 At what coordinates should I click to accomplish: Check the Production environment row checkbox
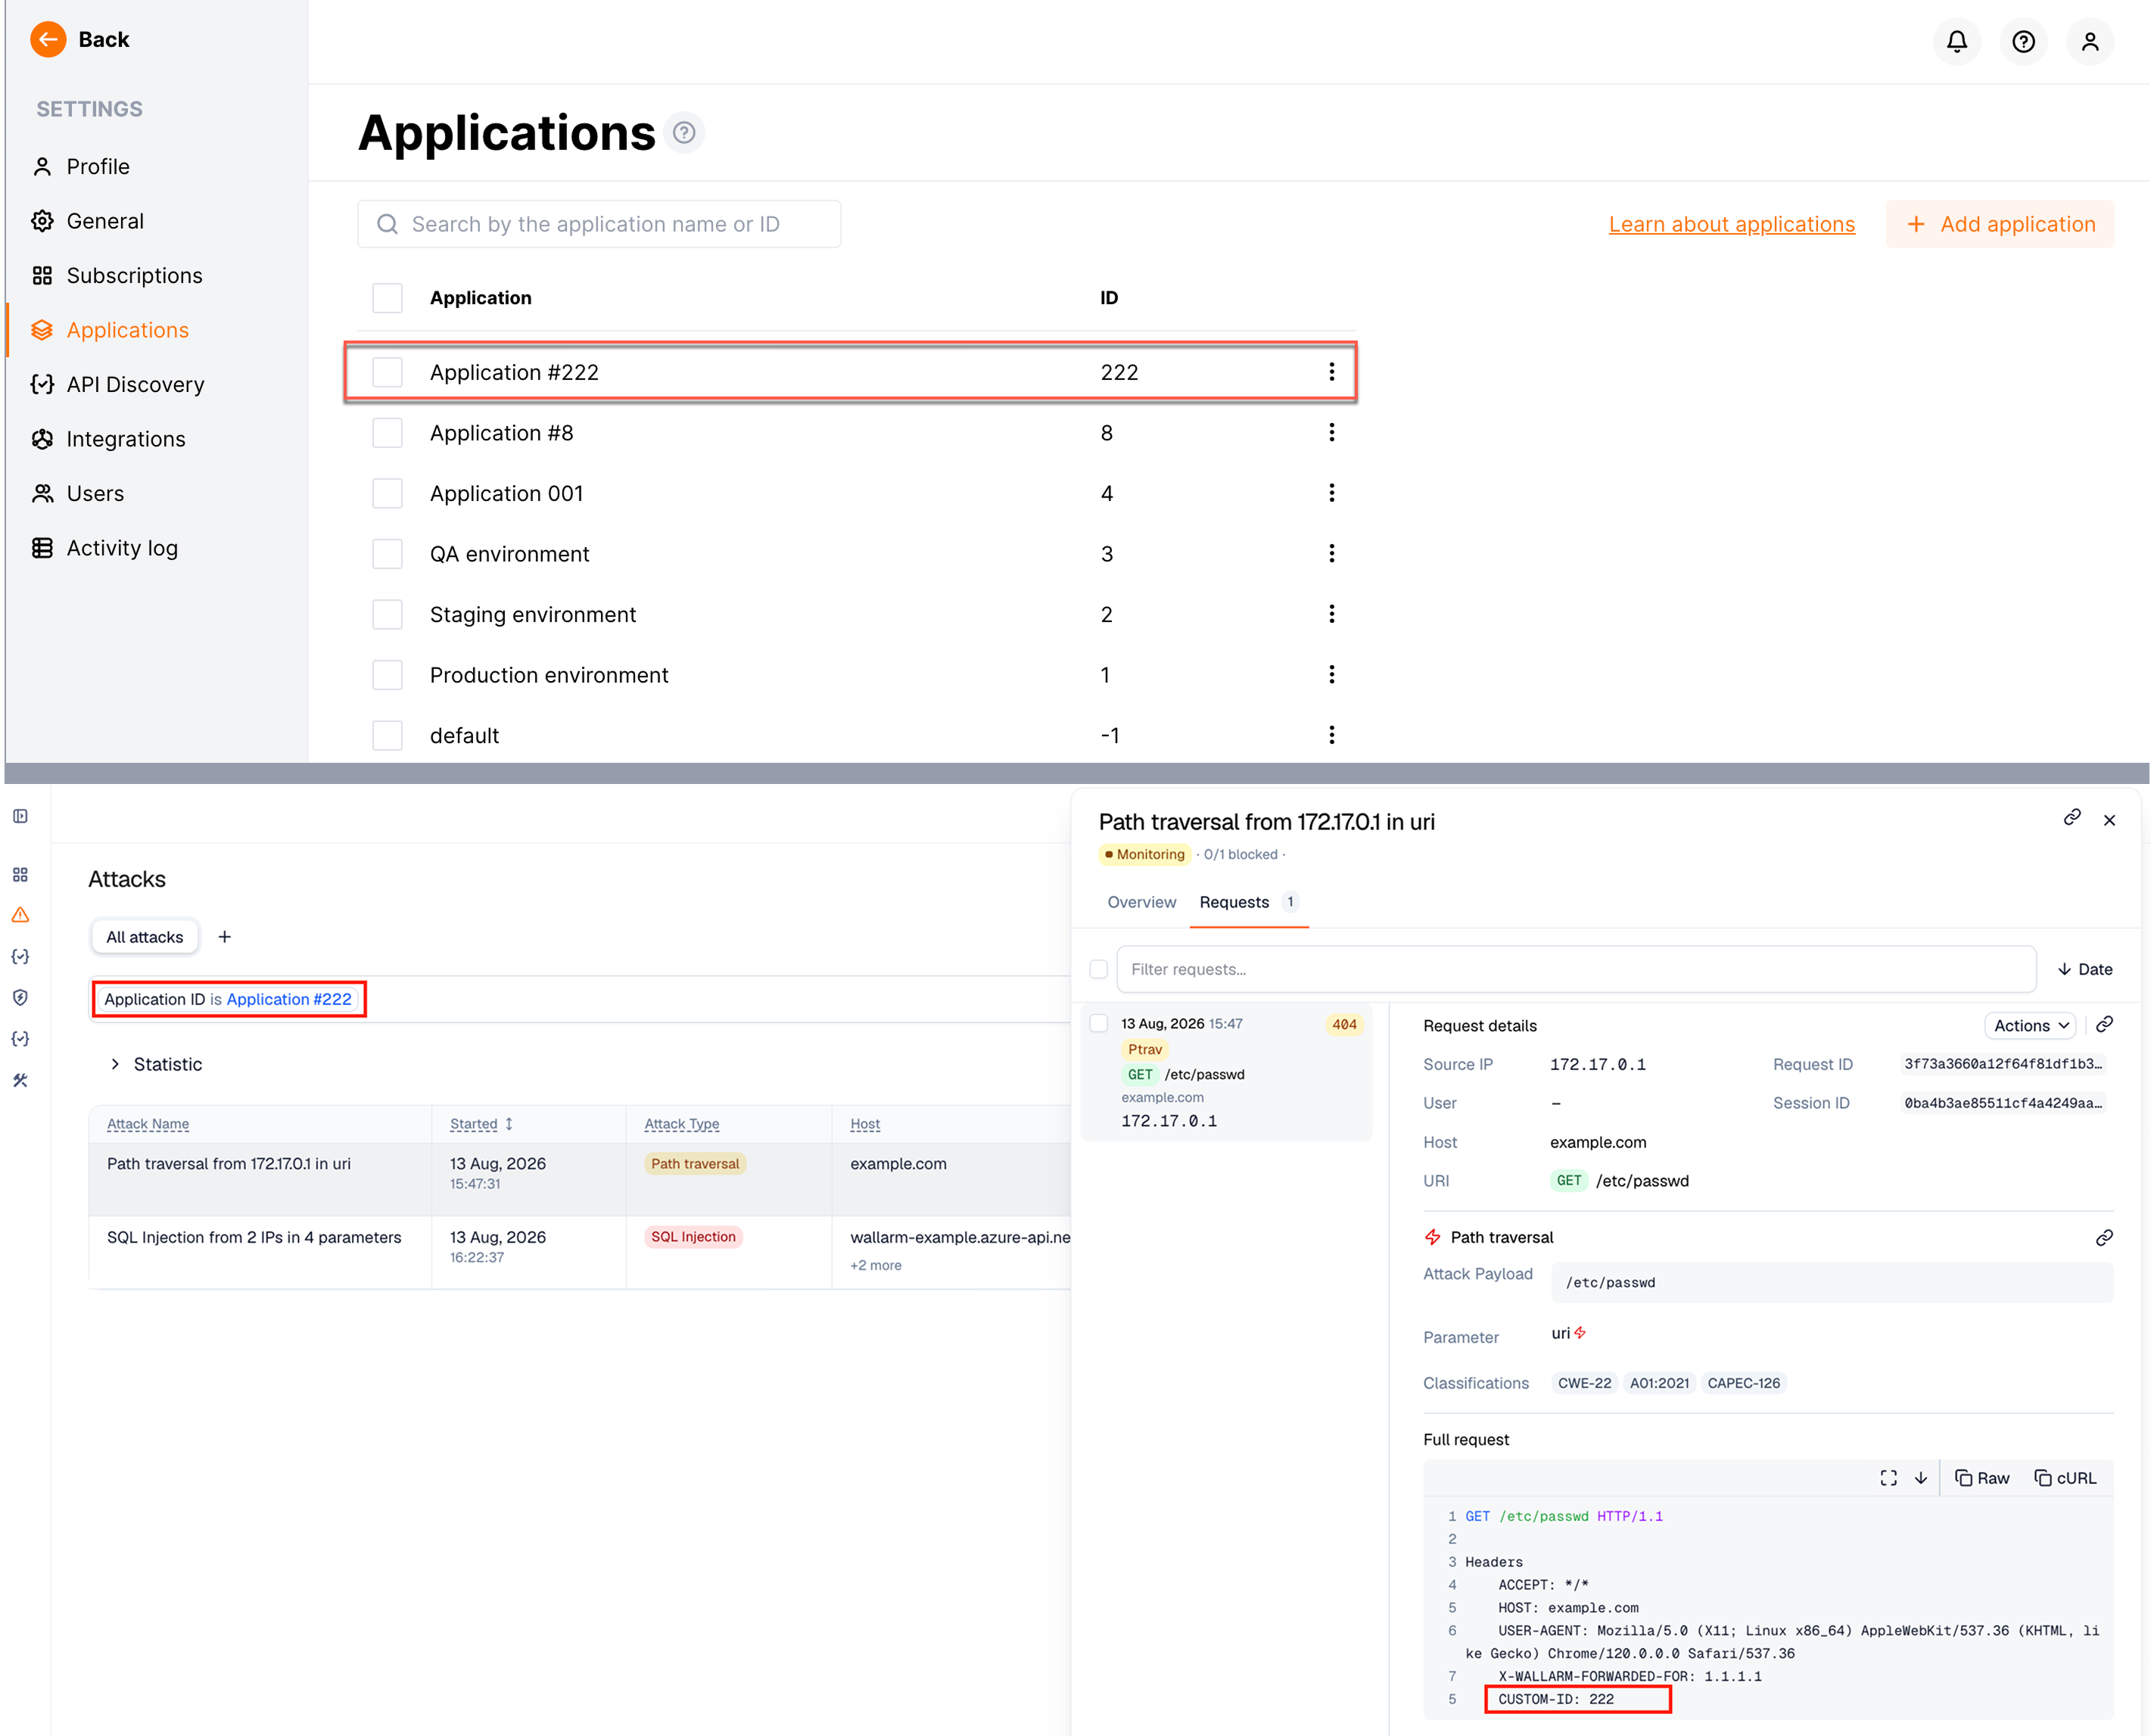(x=387, y=675)
